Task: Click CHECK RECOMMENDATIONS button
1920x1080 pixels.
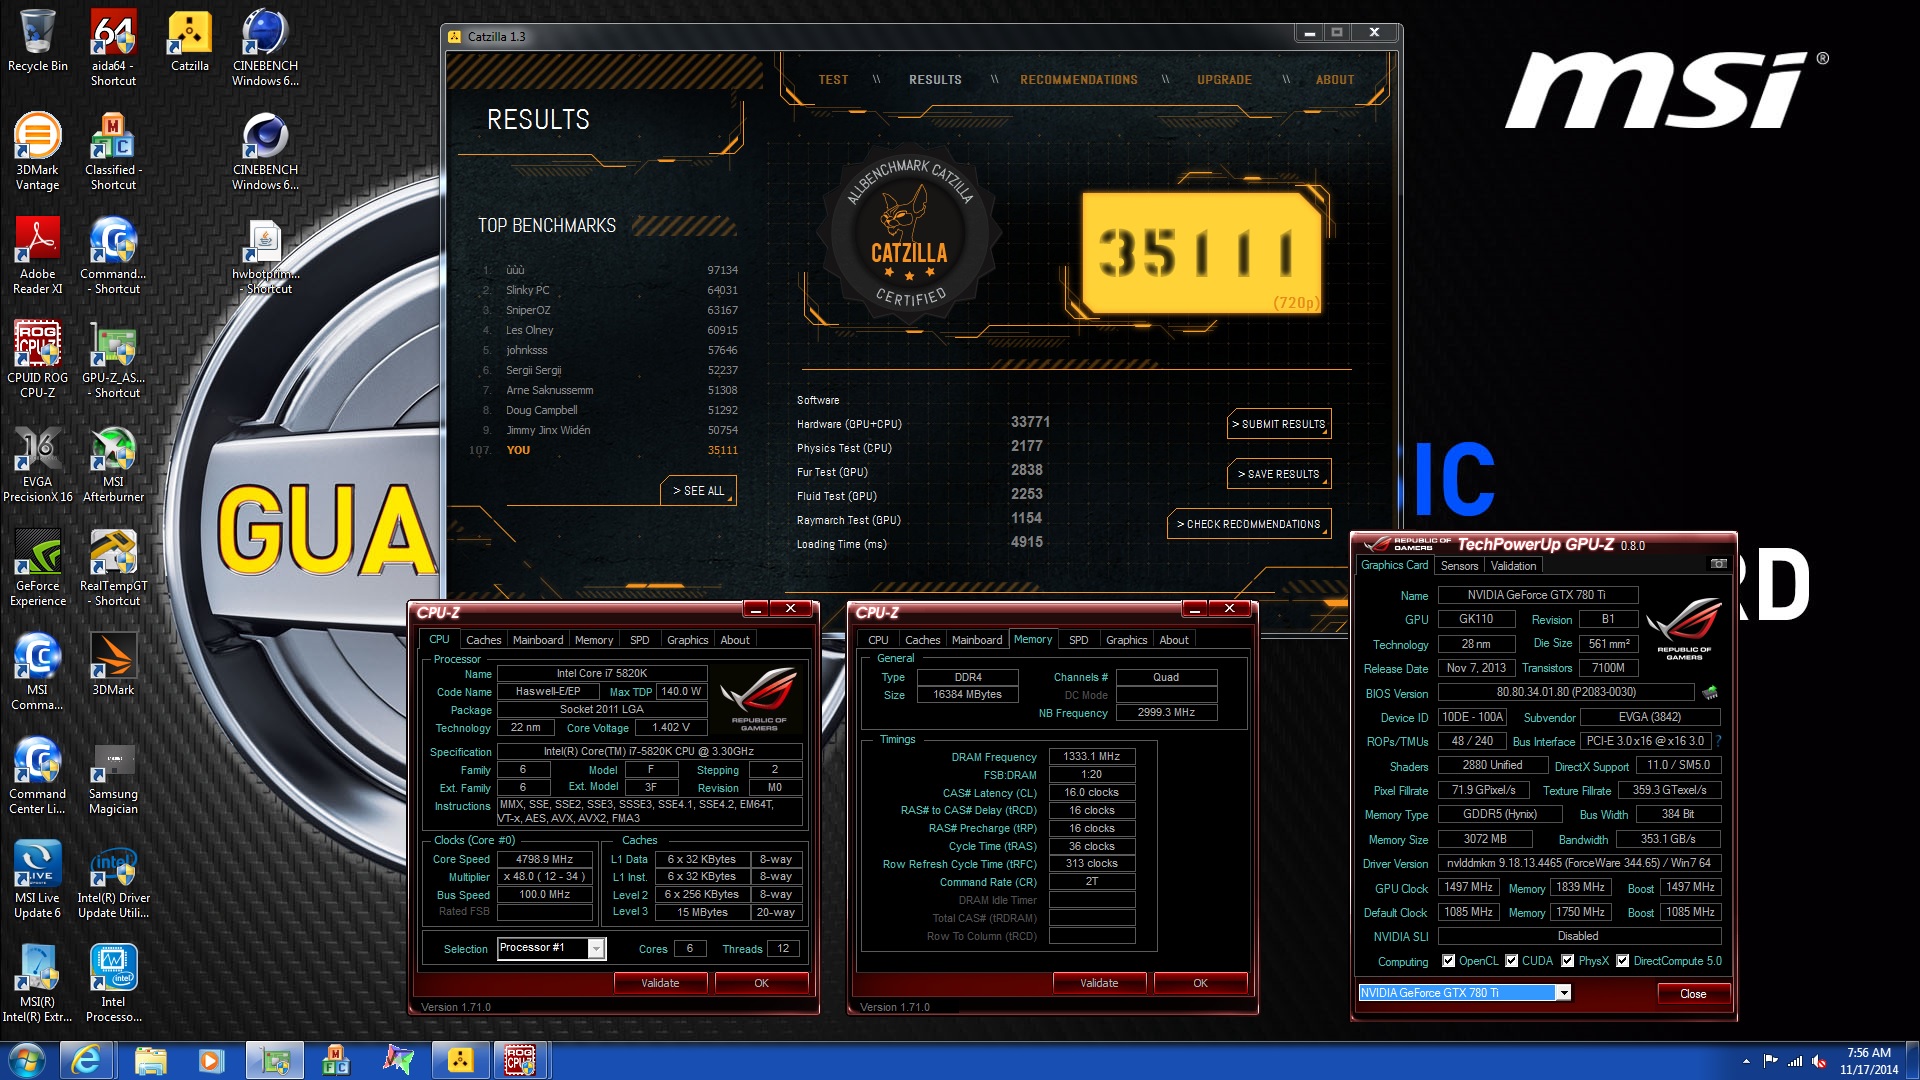Action: tap(1248, 524)
